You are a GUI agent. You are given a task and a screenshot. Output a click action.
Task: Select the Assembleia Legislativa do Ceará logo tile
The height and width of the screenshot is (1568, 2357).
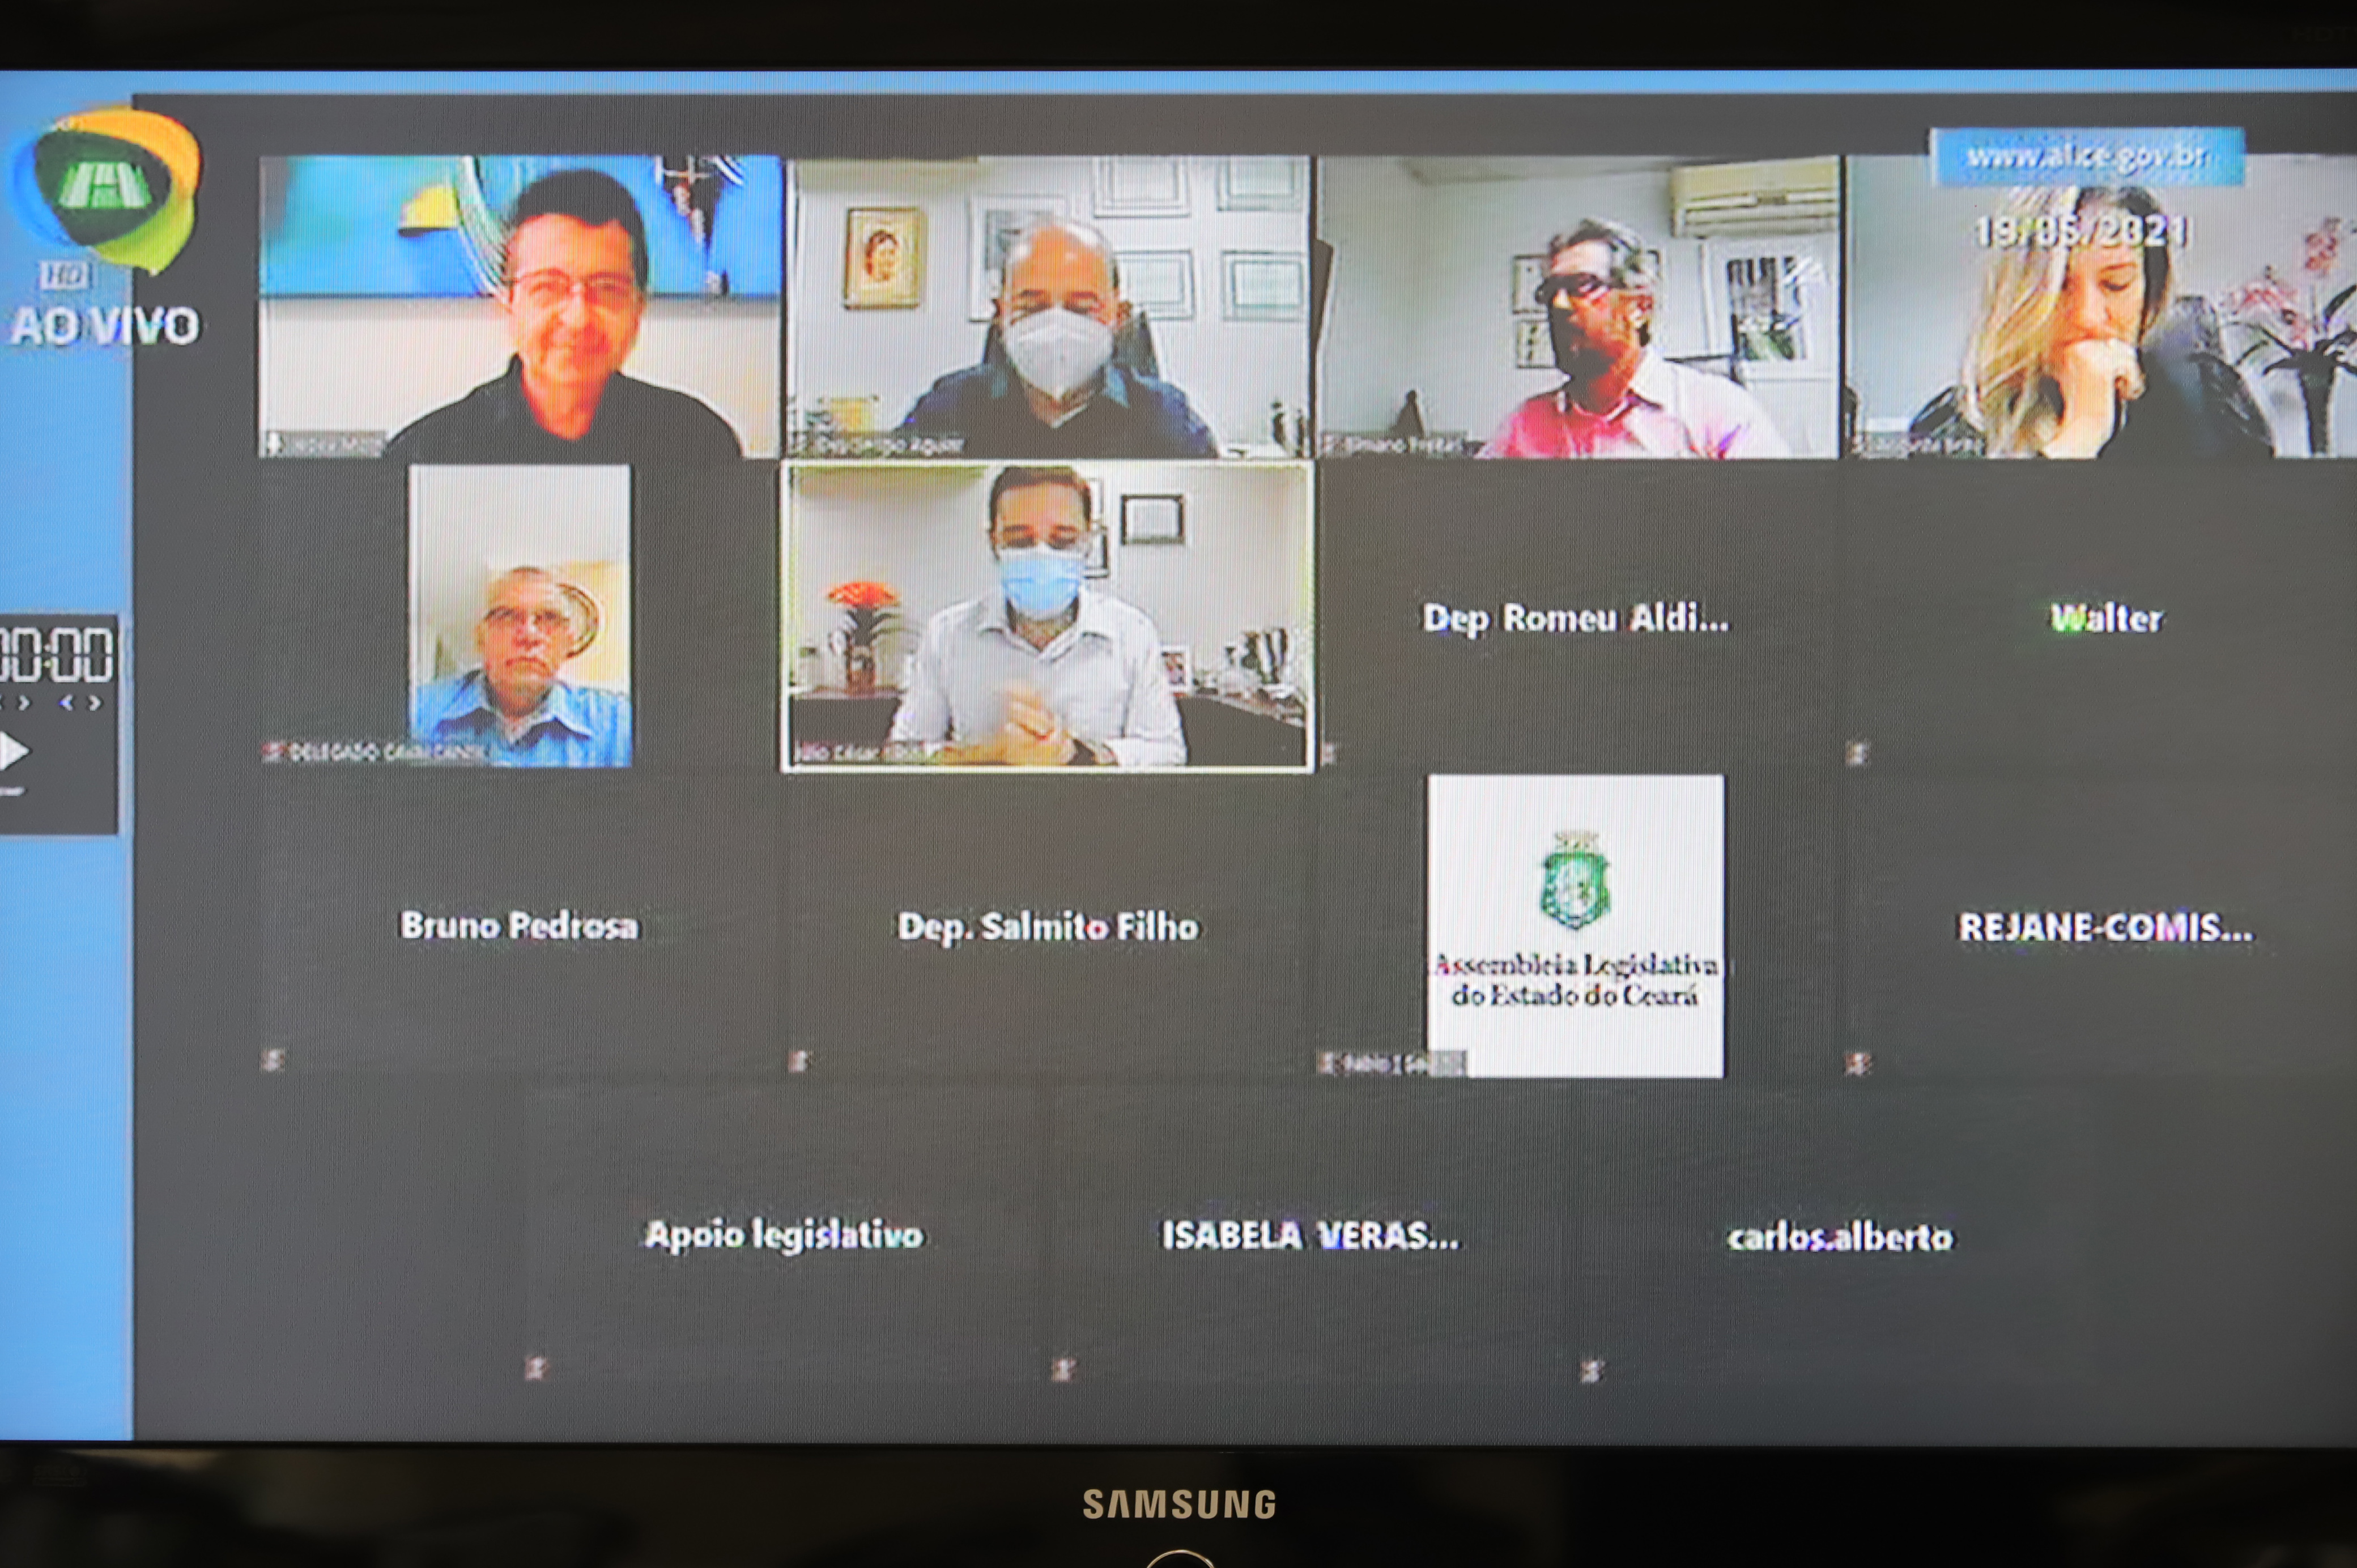tap(1575, 925)
